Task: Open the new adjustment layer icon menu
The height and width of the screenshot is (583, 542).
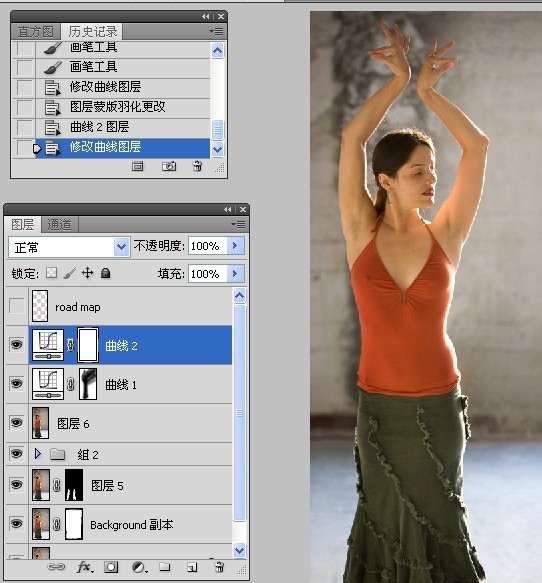Action: click(x=139, y=567)
